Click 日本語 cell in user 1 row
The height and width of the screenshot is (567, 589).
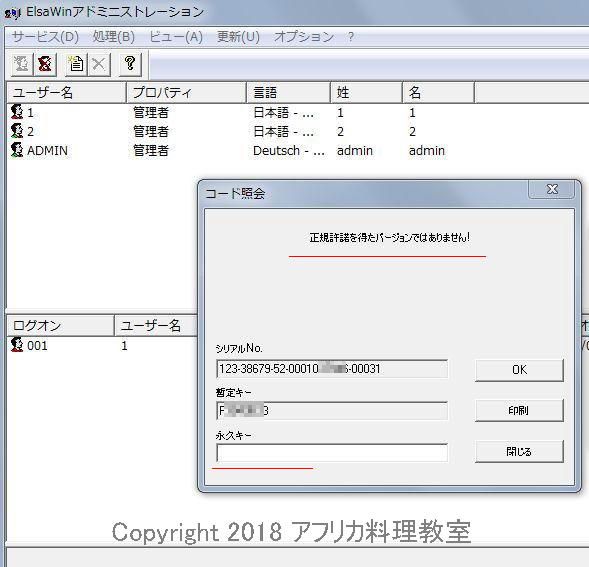click(283, 113)
